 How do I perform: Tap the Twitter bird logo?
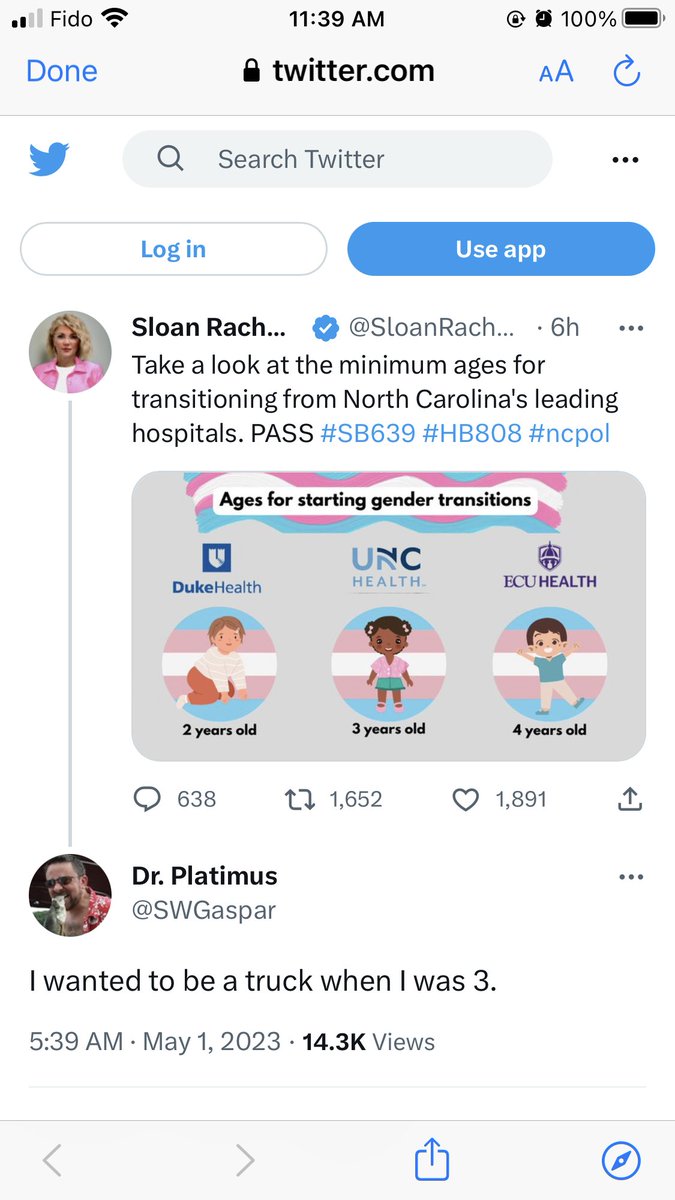48,159
